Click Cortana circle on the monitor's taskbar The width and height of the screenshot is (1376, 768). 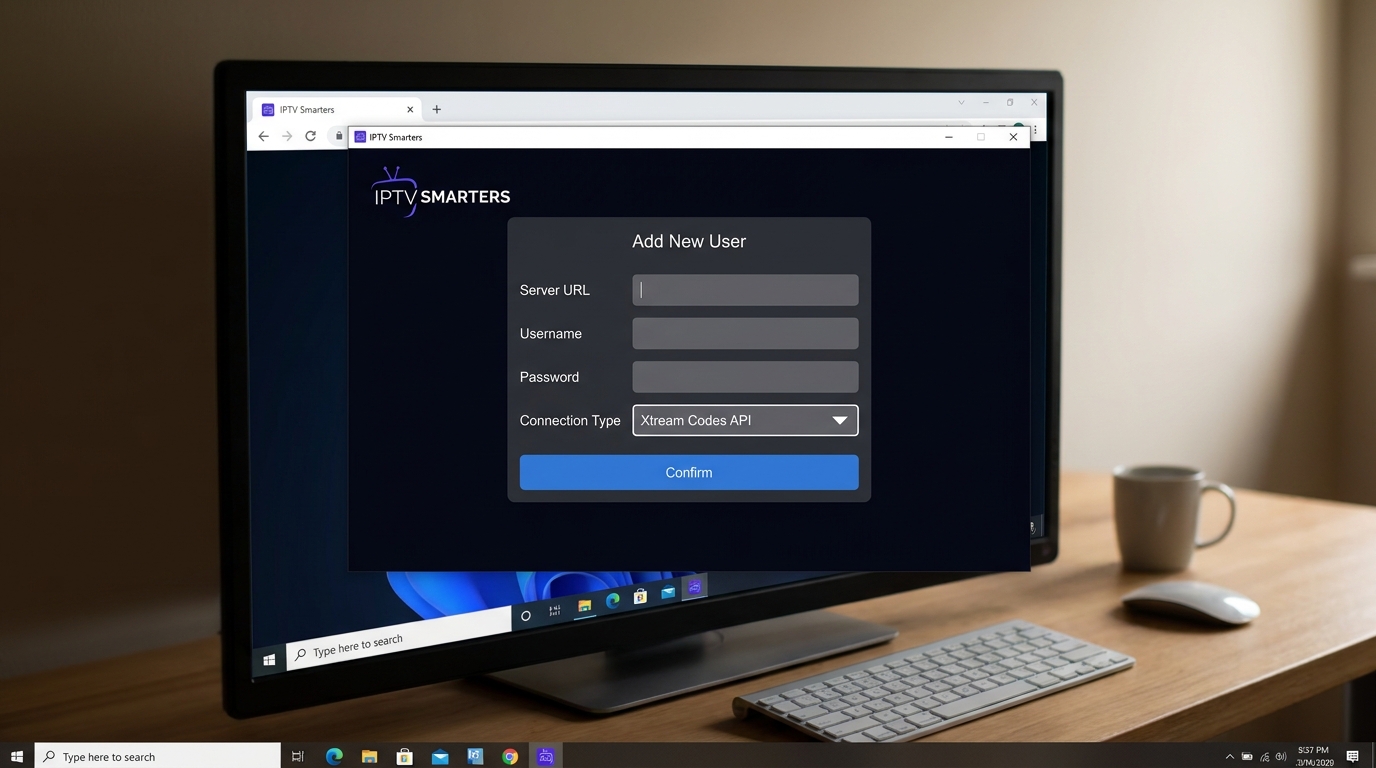tap(526, 616)
